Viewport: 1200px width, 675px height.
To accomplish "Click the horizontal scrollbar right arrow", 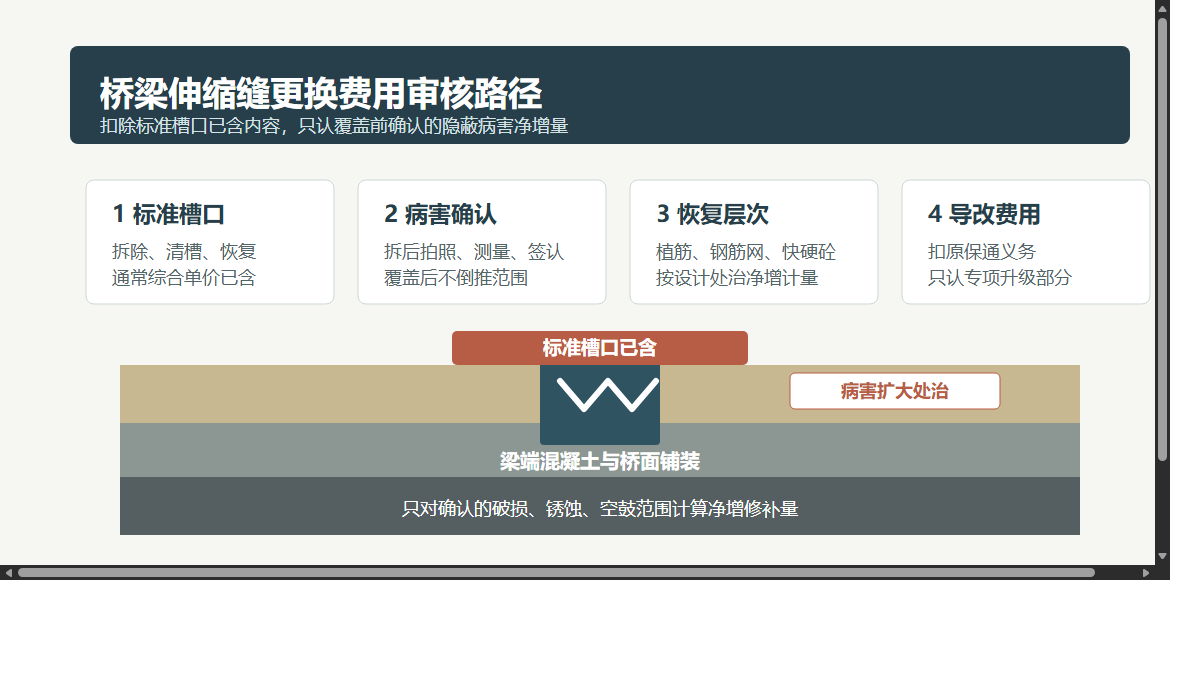I will pyautogui.click(x=1146, y=573).
